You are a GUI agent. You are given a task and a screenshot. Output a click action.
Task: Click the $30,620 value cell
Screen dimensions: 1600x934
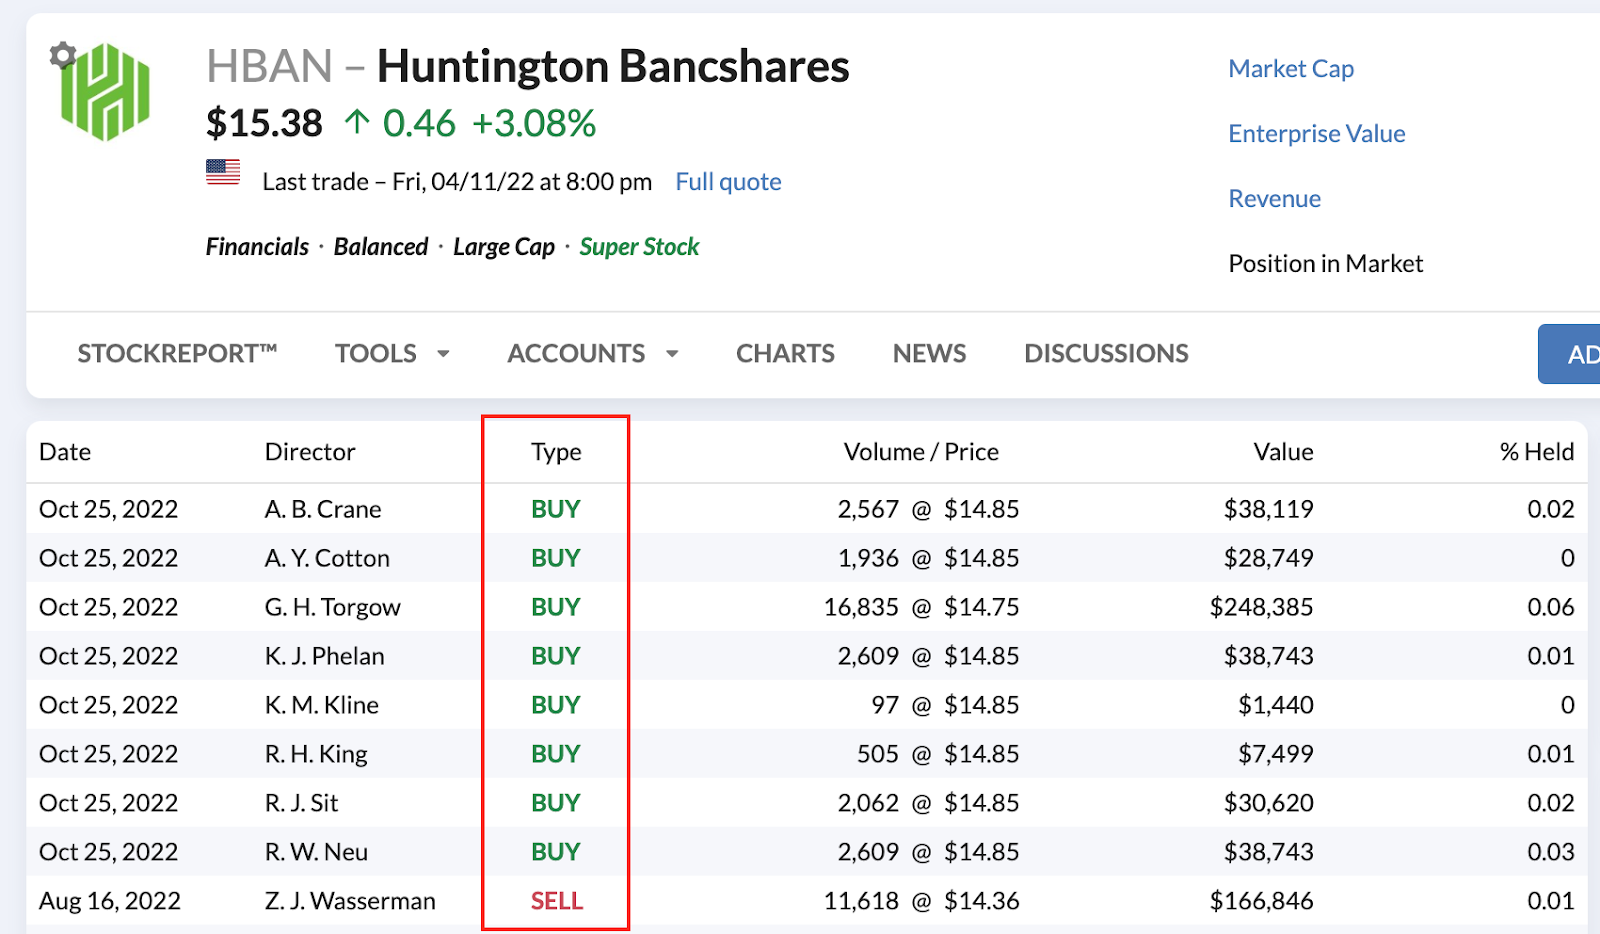click(1269, 804)
